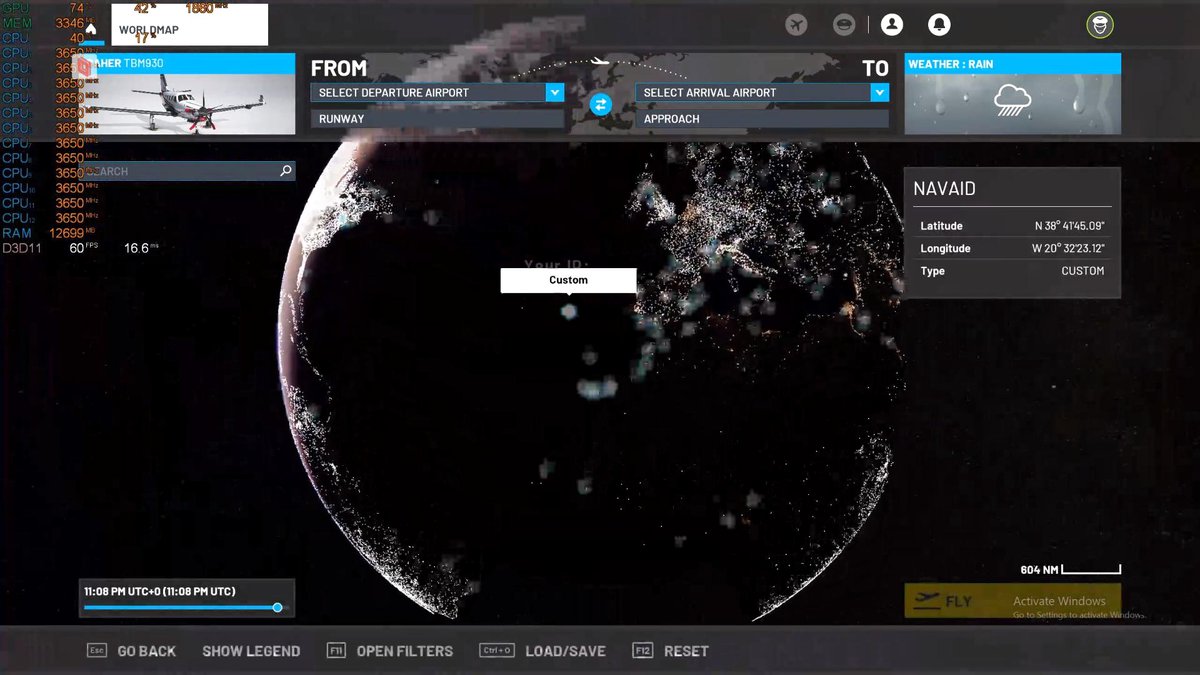Open the user profile icon
The width and height of the screenshot is (1200, 675).
tap(892, 25)
